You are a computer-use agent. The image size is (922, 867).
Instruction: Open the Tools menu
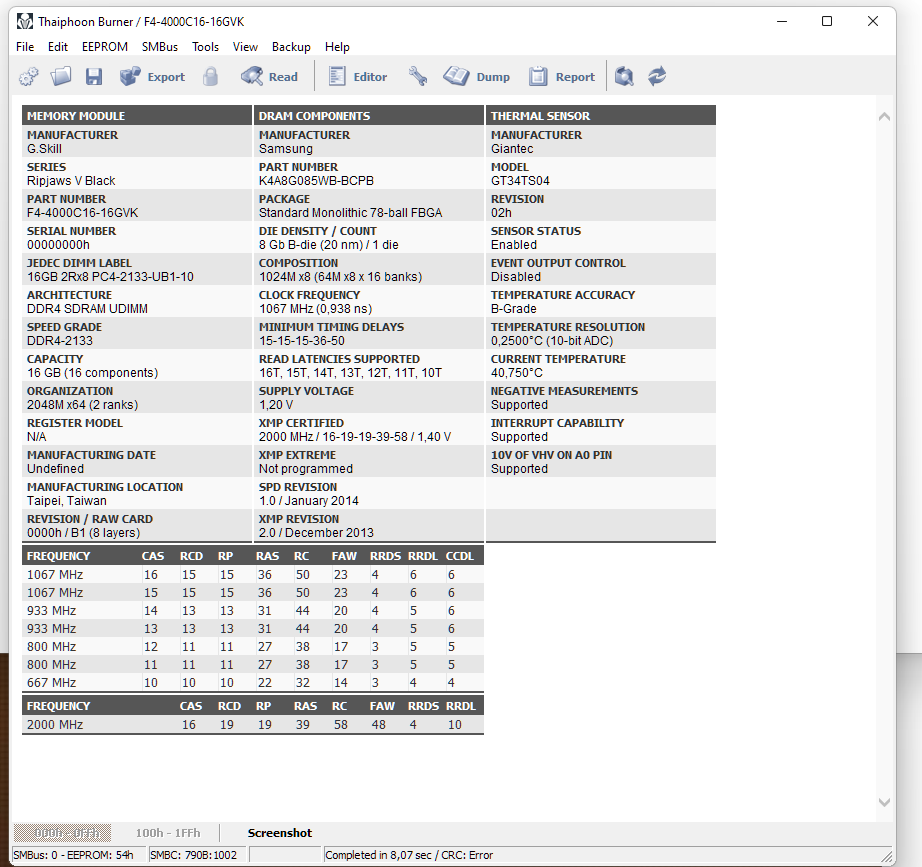205,46
